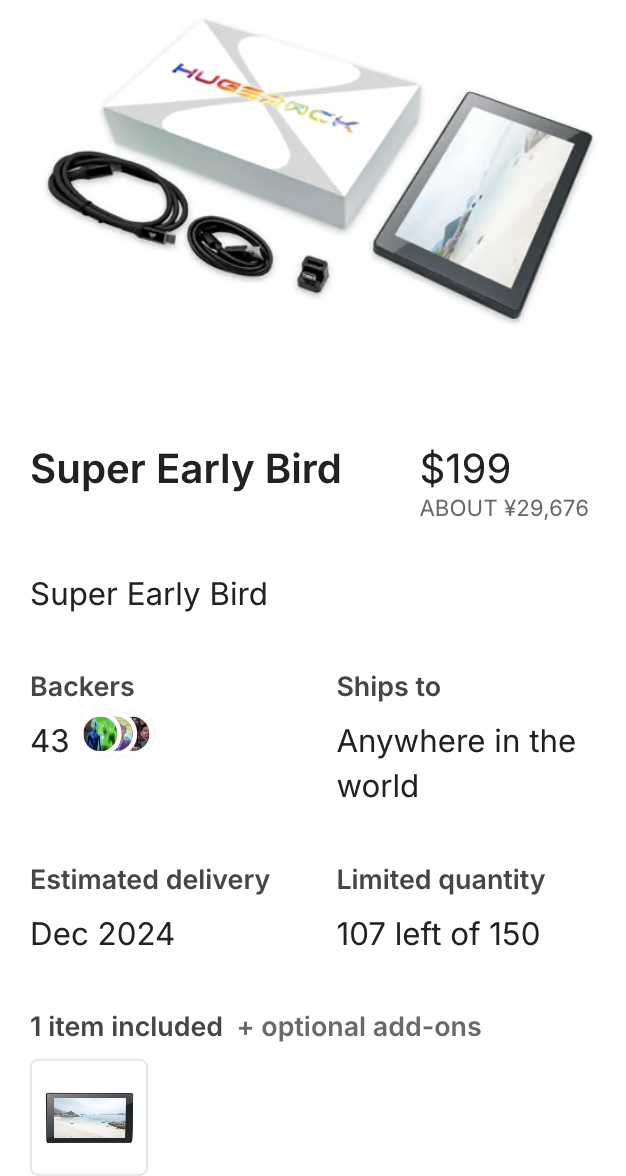Click the $199 pledge price
The image size is (626, 1176).
(465, 468)
